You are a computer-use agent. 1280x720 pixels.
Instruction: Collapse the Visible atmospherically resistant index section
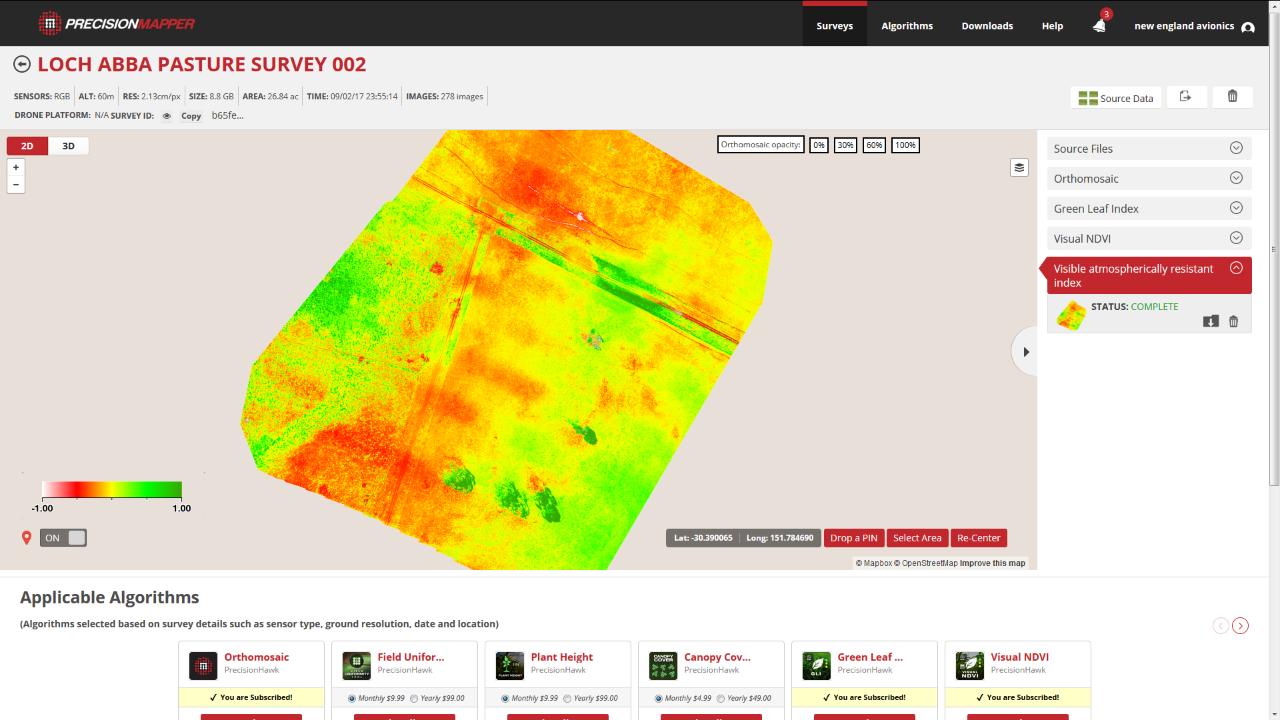[x=1237, y=268]
